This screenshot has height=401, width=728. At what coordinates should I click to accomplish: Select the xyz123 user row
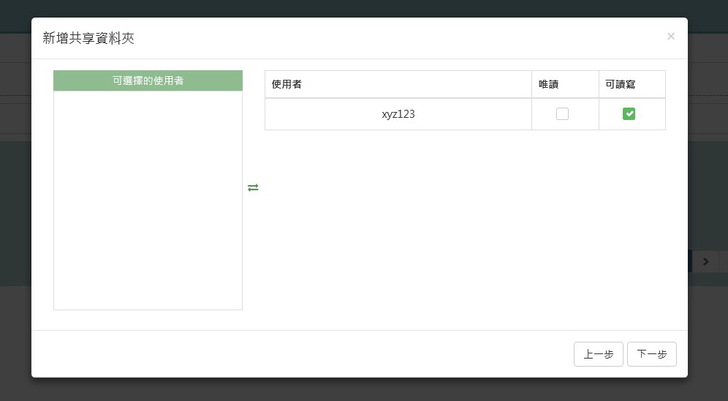398,114
